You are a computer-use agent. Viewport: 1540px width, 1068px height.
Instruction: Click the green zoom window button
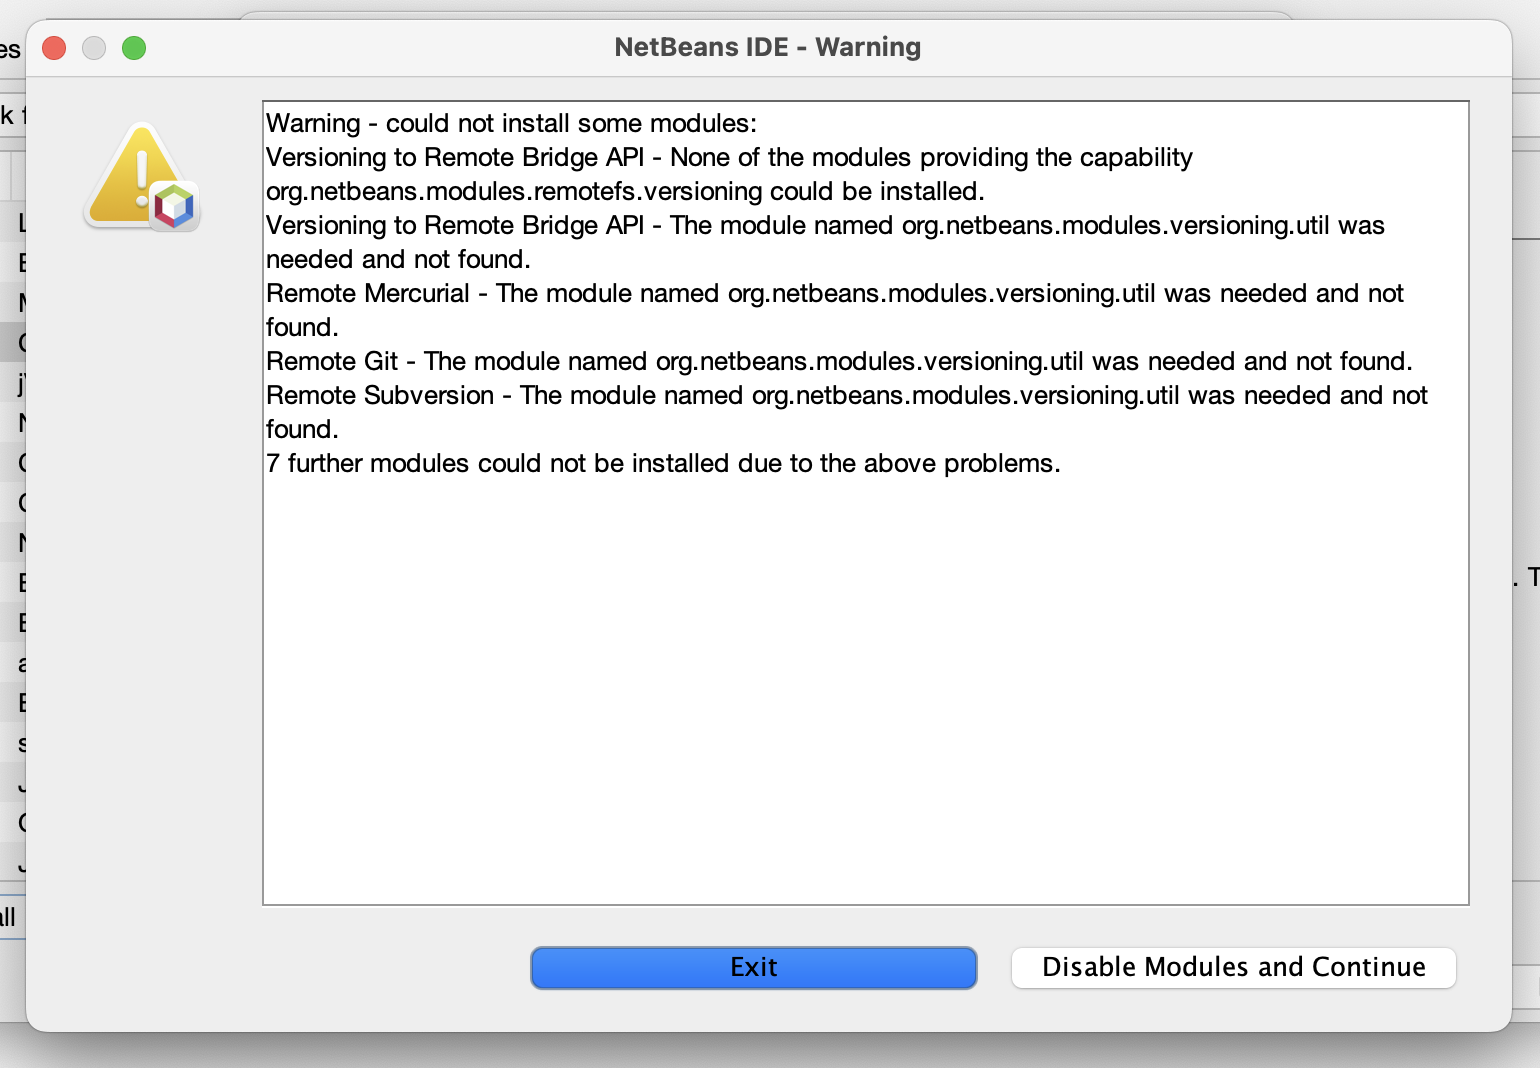pos(134,48)
